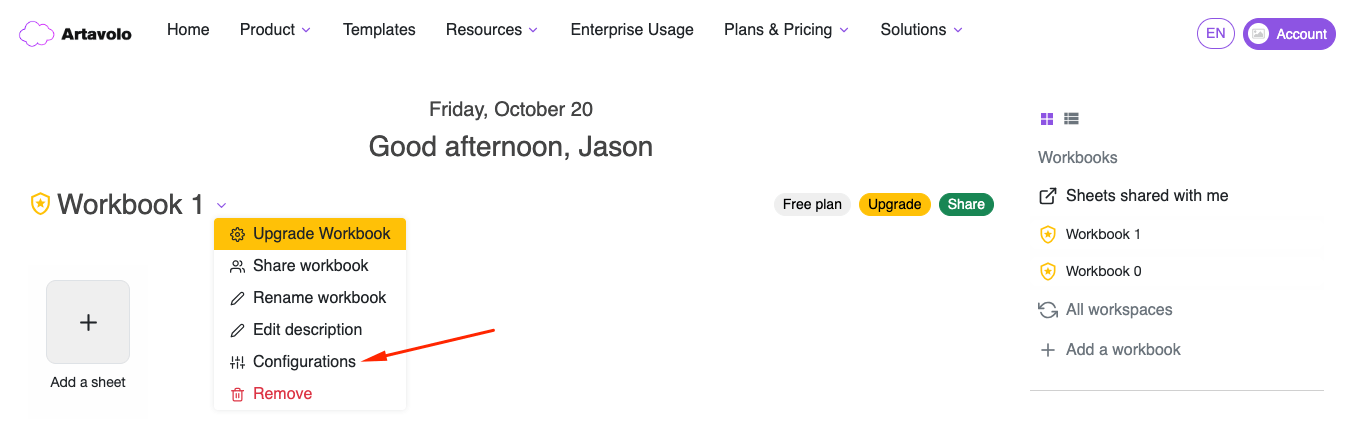Click the plus tile to add a sheet
This screenshot has height=421, width=1349.
pyautogui.click(x=88, y=322)
